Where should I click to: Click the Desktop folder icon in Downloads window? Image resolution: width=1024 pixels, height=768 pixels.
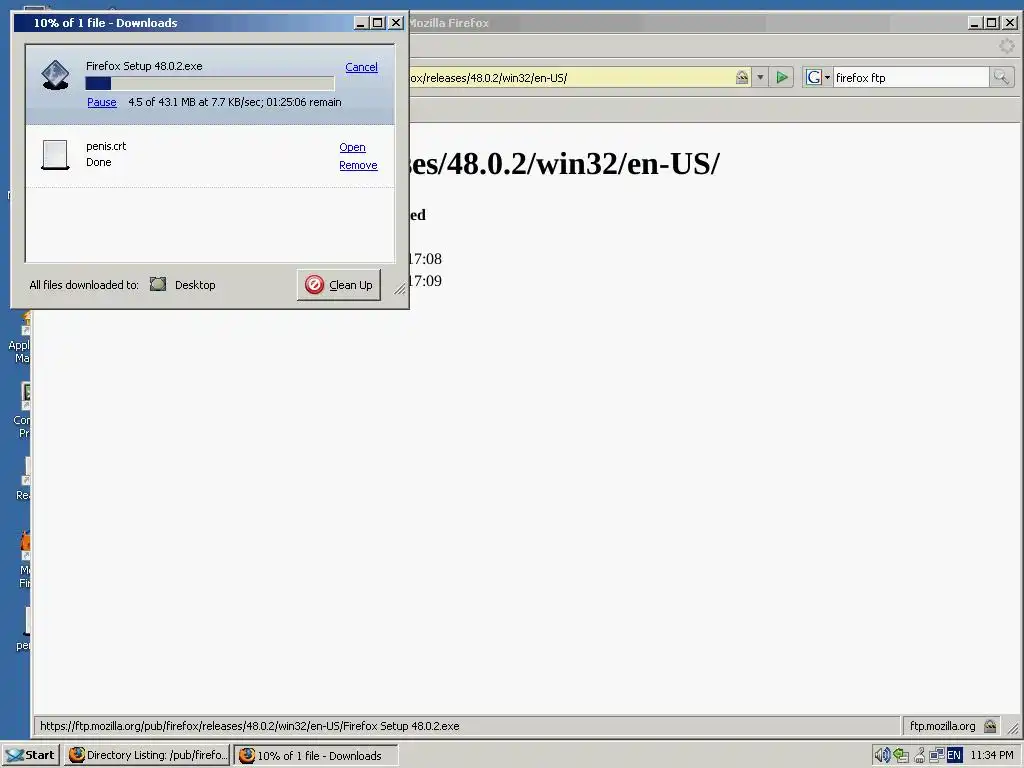coord(158,284)
